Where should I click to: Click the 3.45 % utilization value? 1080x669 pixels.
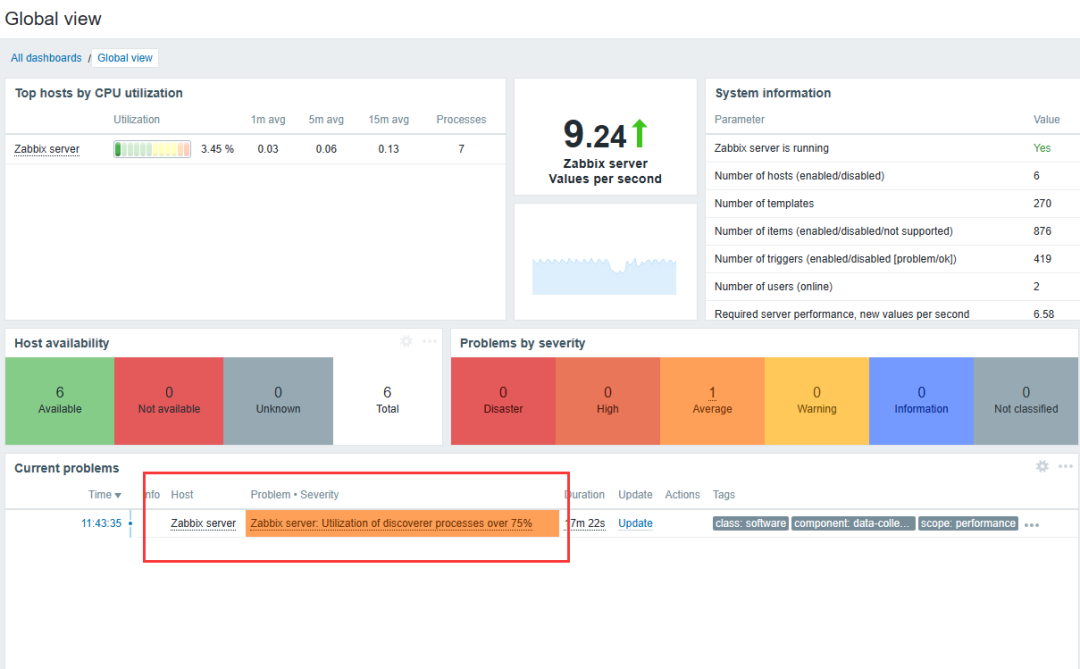click(x=217, y=149)
